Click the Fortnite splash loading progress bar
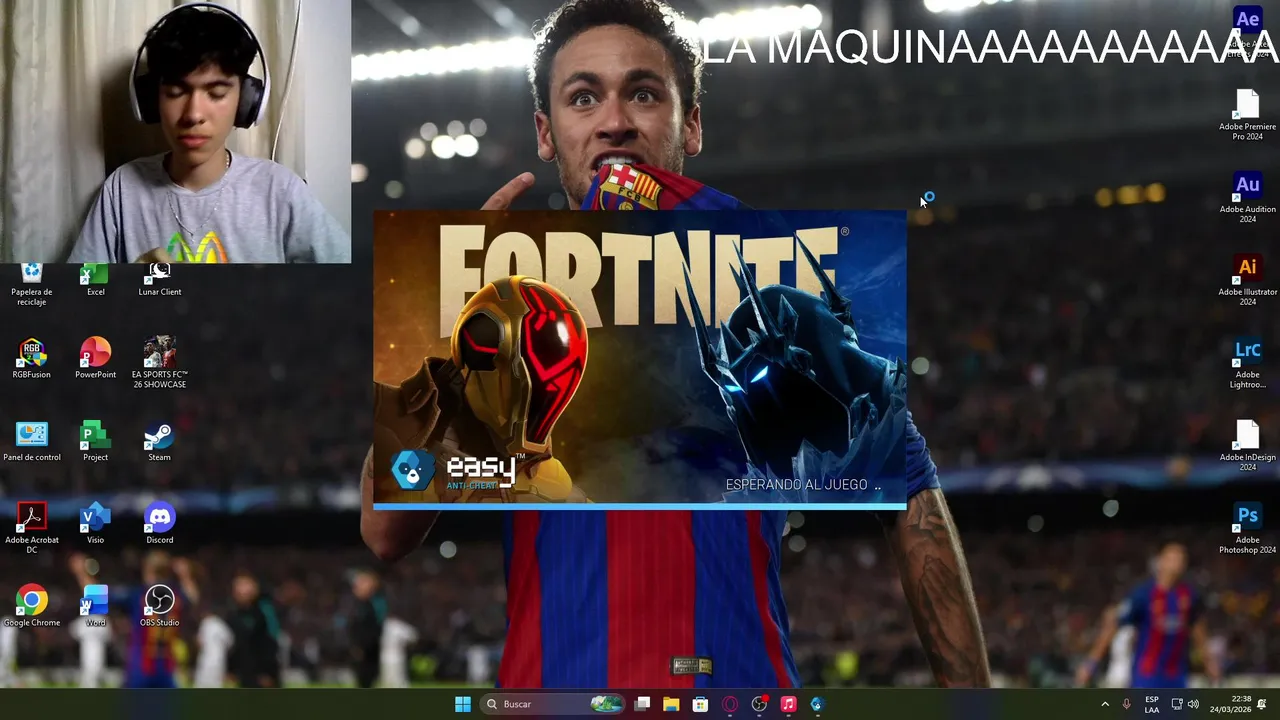The height and width of the screenshot is (720, 1280). click(640, 507)
